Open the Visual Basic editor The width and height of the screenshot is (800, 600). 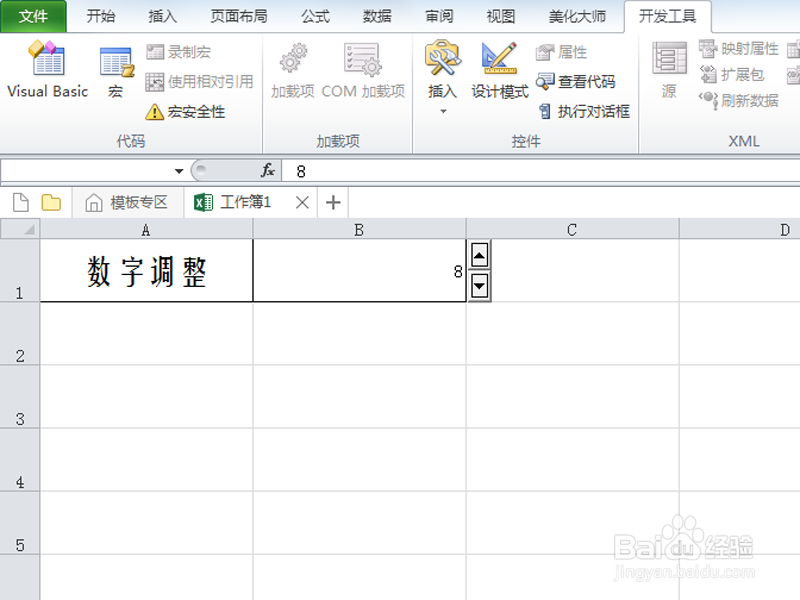coord(47,69)
